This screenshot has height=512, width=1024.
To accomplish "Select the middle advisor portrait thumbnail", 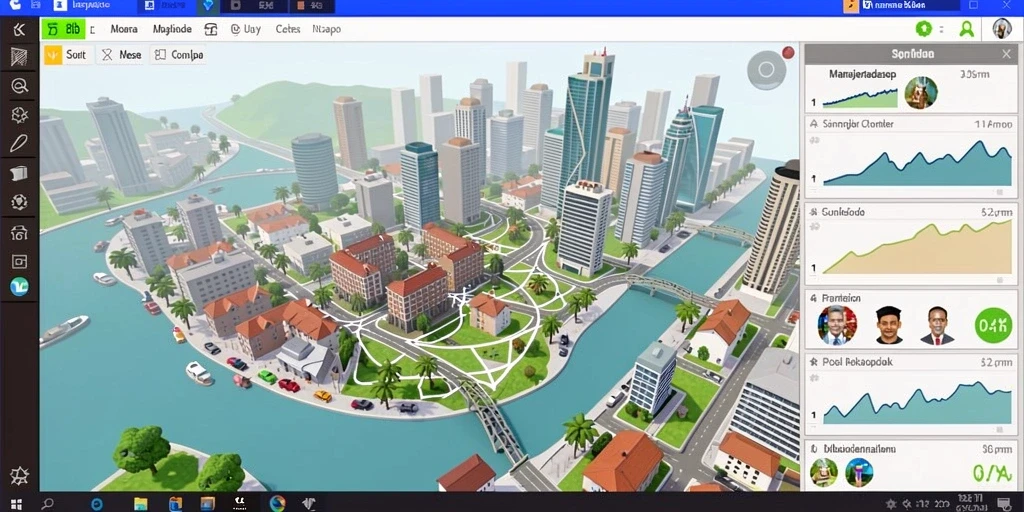I will point(888,325).
